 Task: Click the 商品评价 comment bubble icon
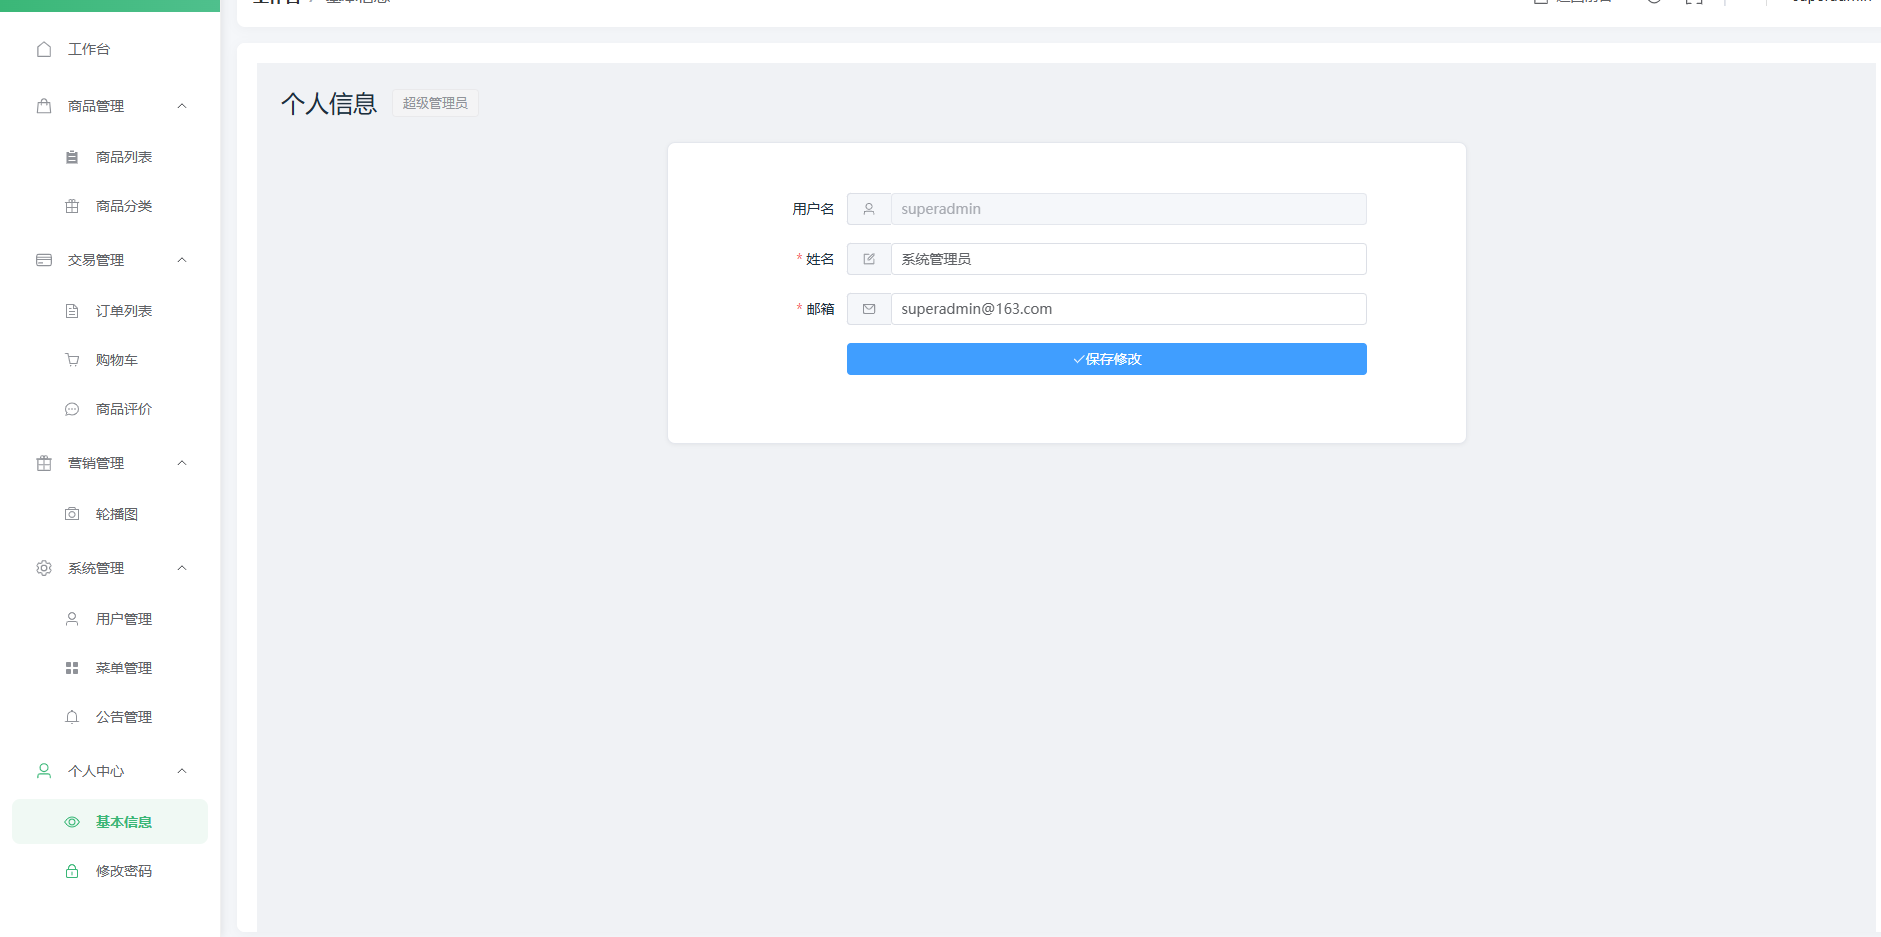[x=72, y=409]
